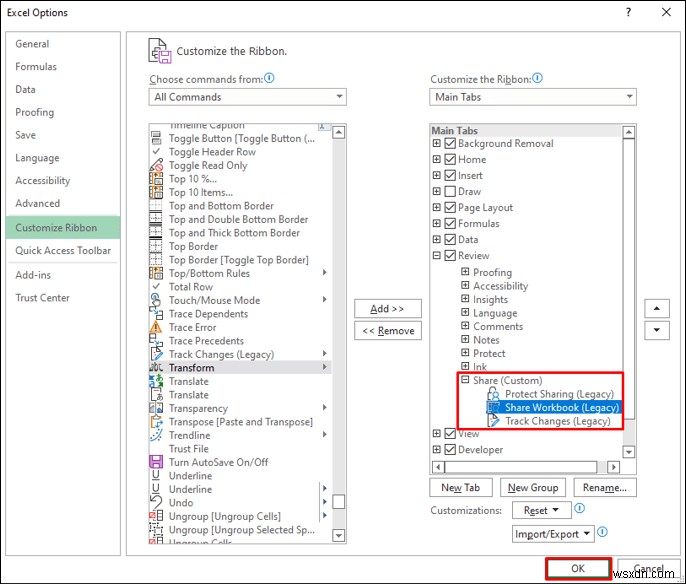
Task: Click the Rename... button
Action: [x=605, y=487]
